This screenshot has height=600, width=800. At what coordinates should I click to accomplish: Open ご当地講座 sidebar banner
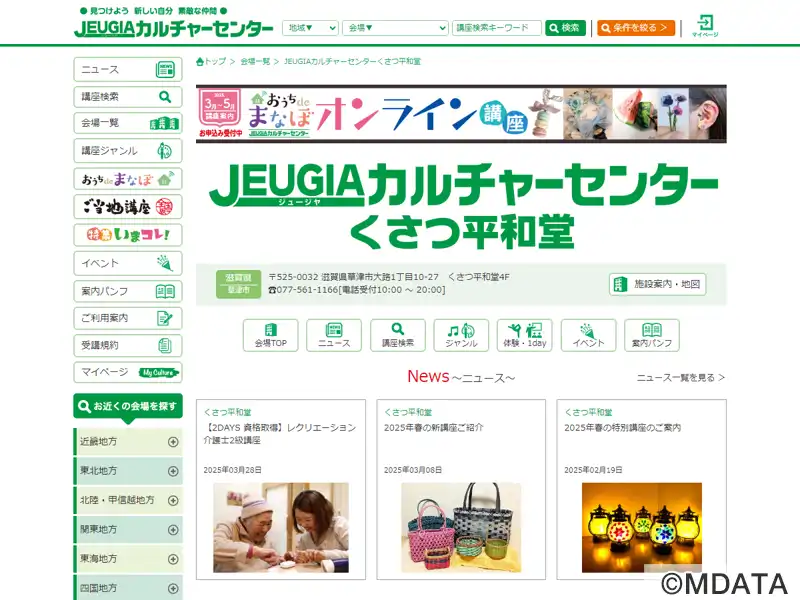(128, 207)
